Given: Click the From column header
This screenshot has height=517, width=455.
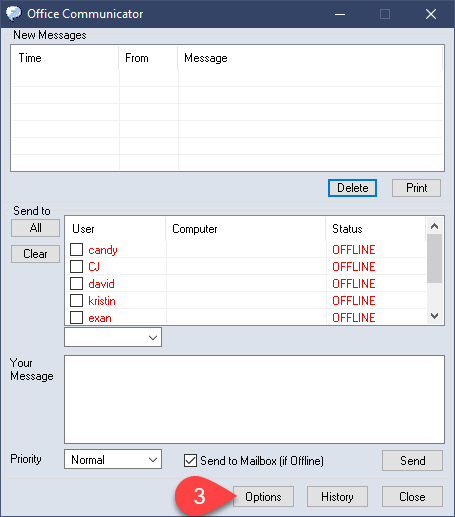Looking at the screenshot, I should click(x=148, y=58).
